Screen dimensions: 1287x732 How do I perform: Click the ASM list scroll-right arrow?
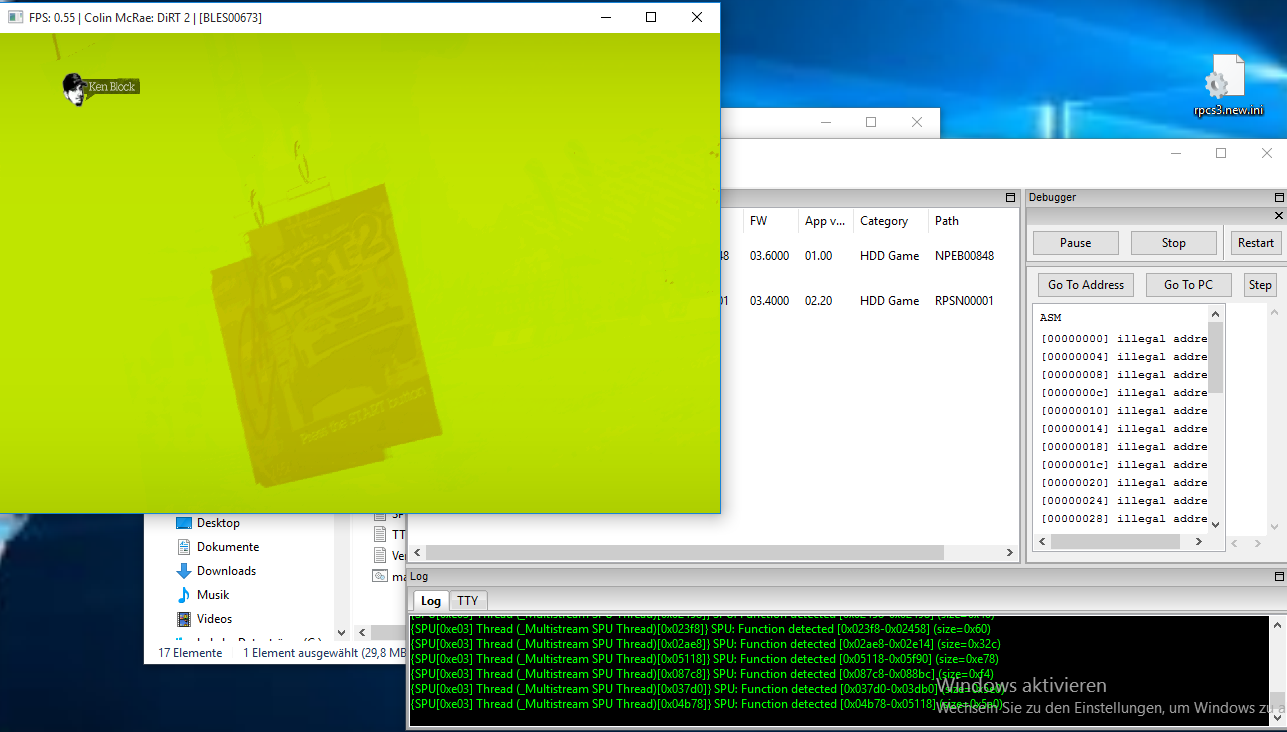(x=1198, y=541)
